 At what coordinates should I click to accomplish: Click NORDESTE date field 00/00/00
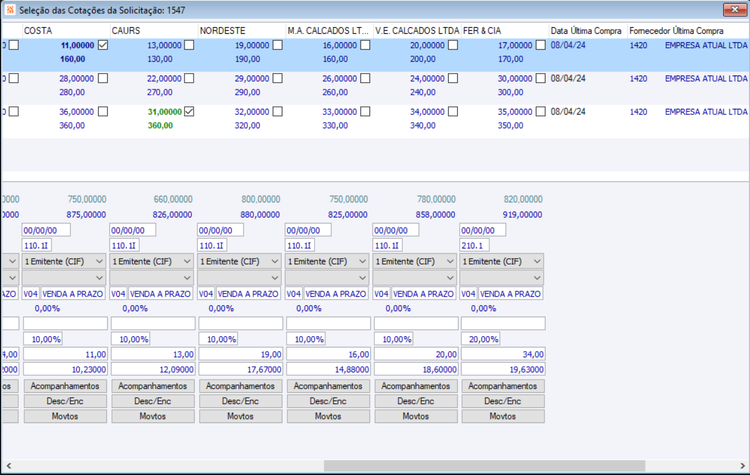221,230
